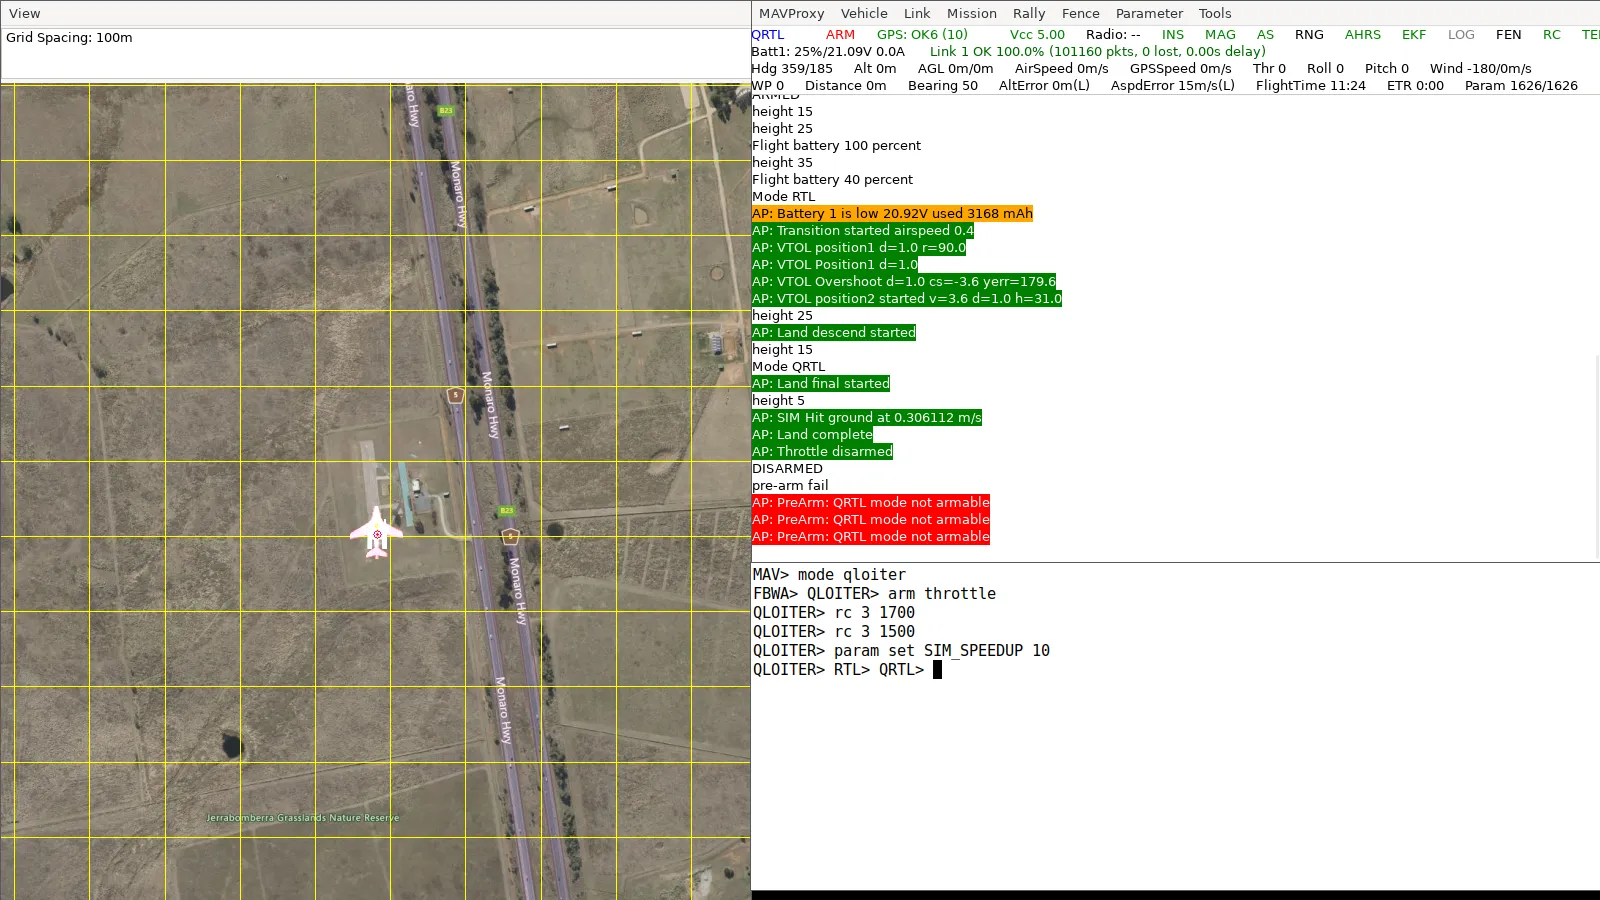Click the Vcc 5.00 status
This screenshot has height=900, width=1600.
click(1037, 34)
